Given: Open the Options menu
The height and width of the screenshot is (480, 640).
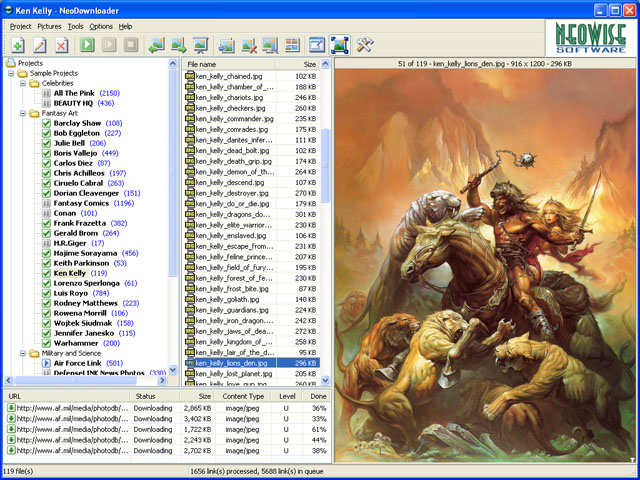Looking at the screenshot, I should point(101,26).
